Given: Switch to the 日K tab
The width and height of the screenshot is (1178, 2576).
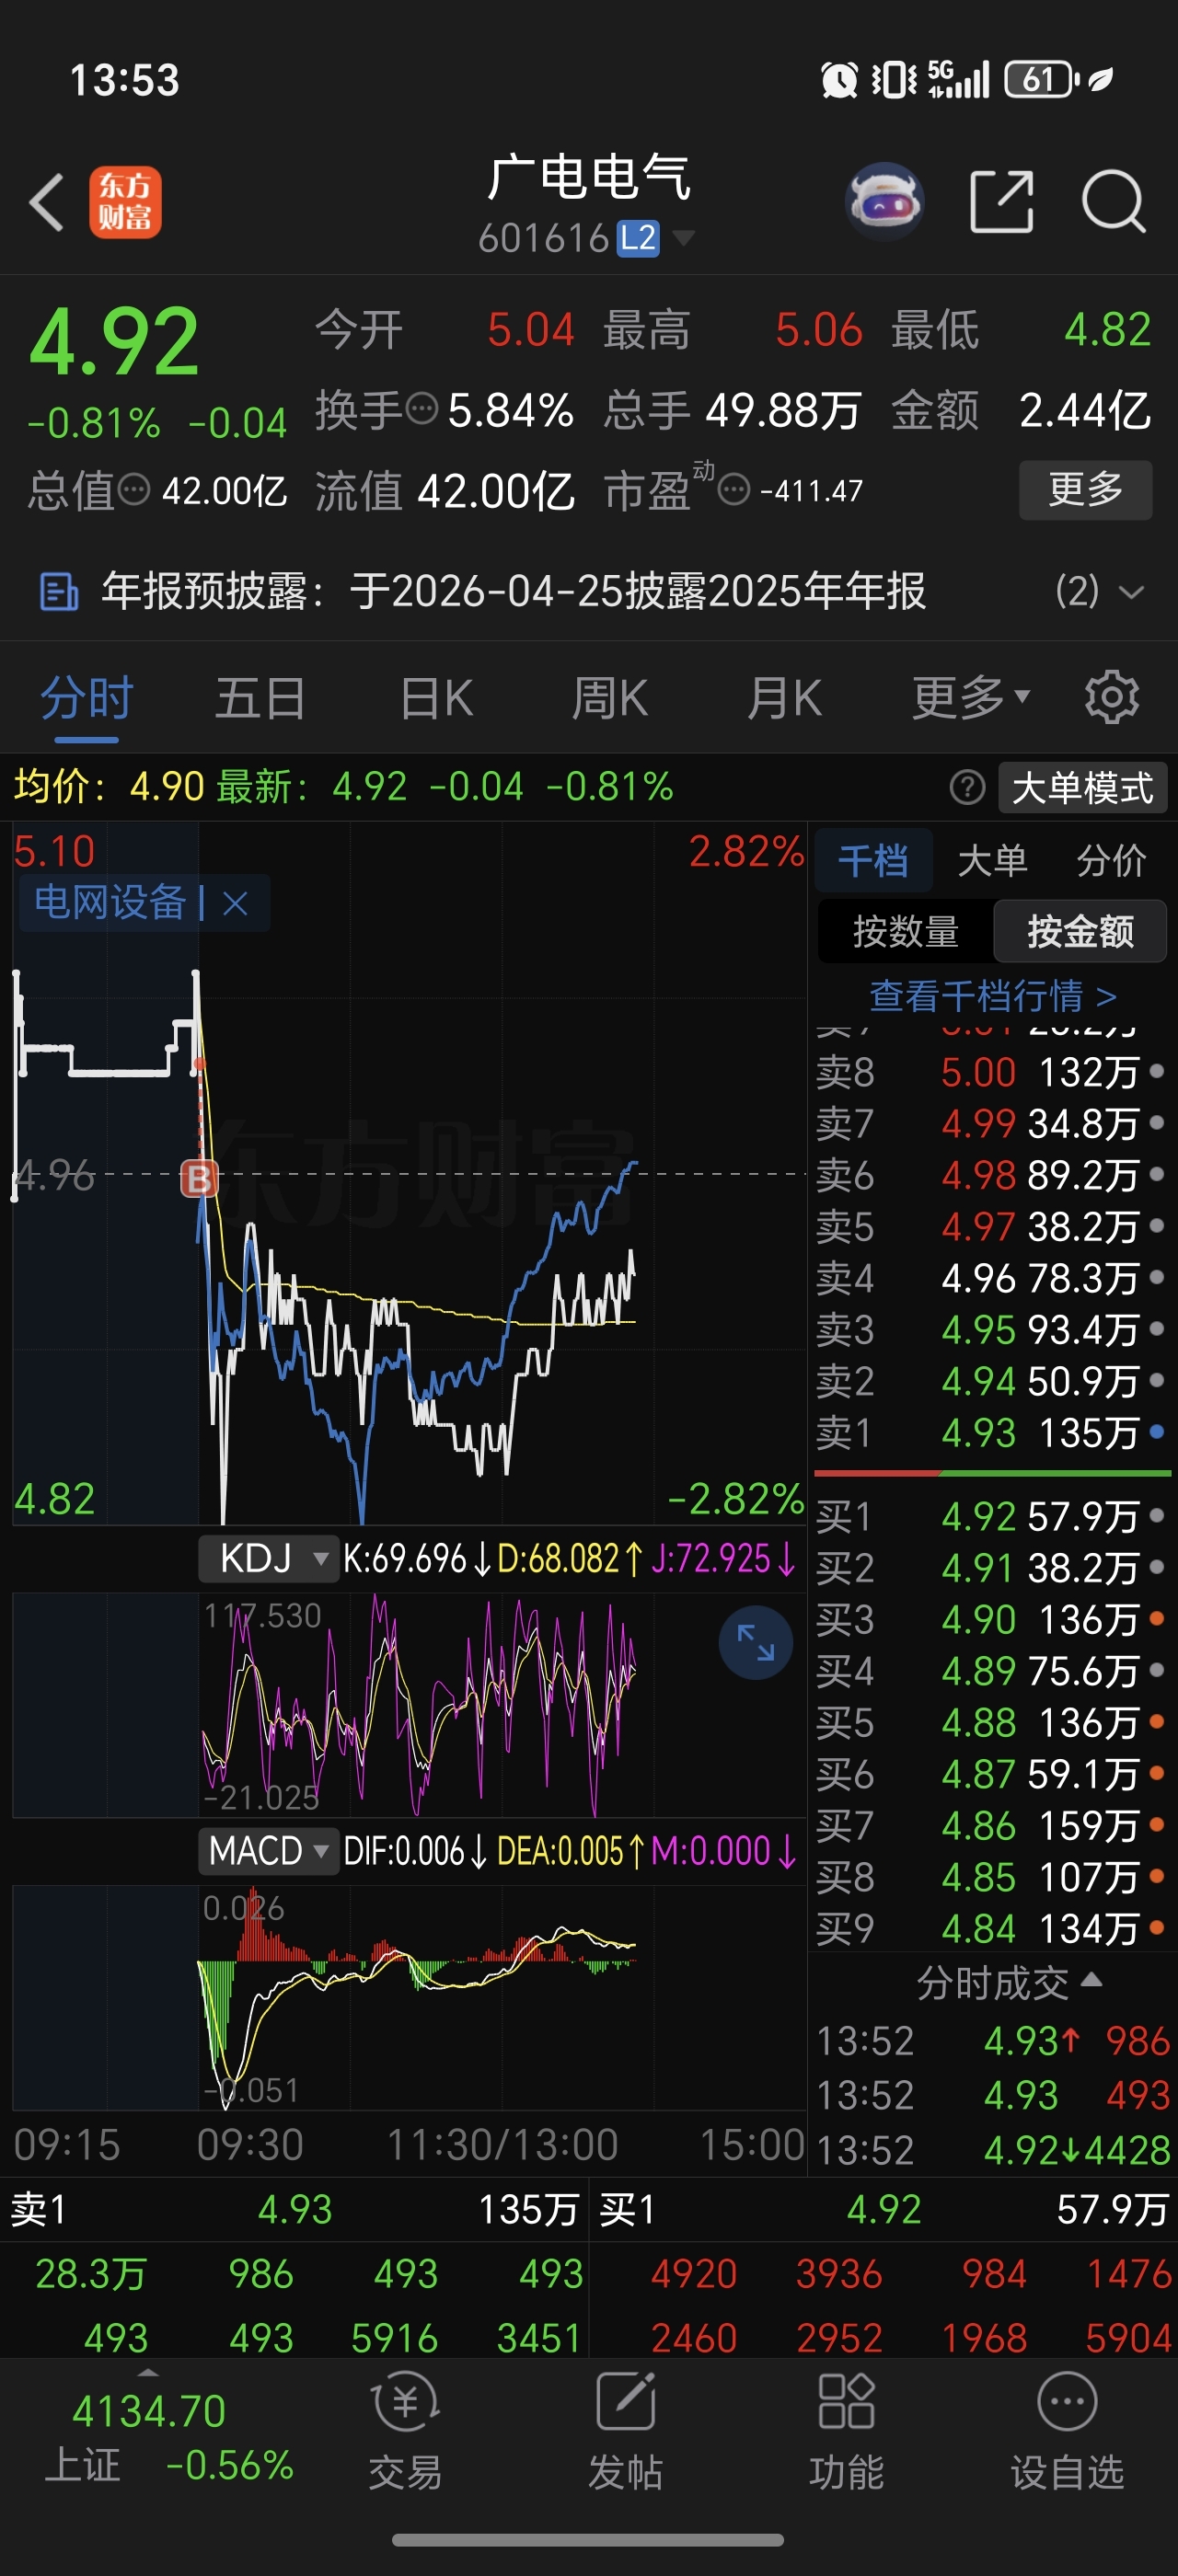Looking at the screenshot, I should coord(436,697).
